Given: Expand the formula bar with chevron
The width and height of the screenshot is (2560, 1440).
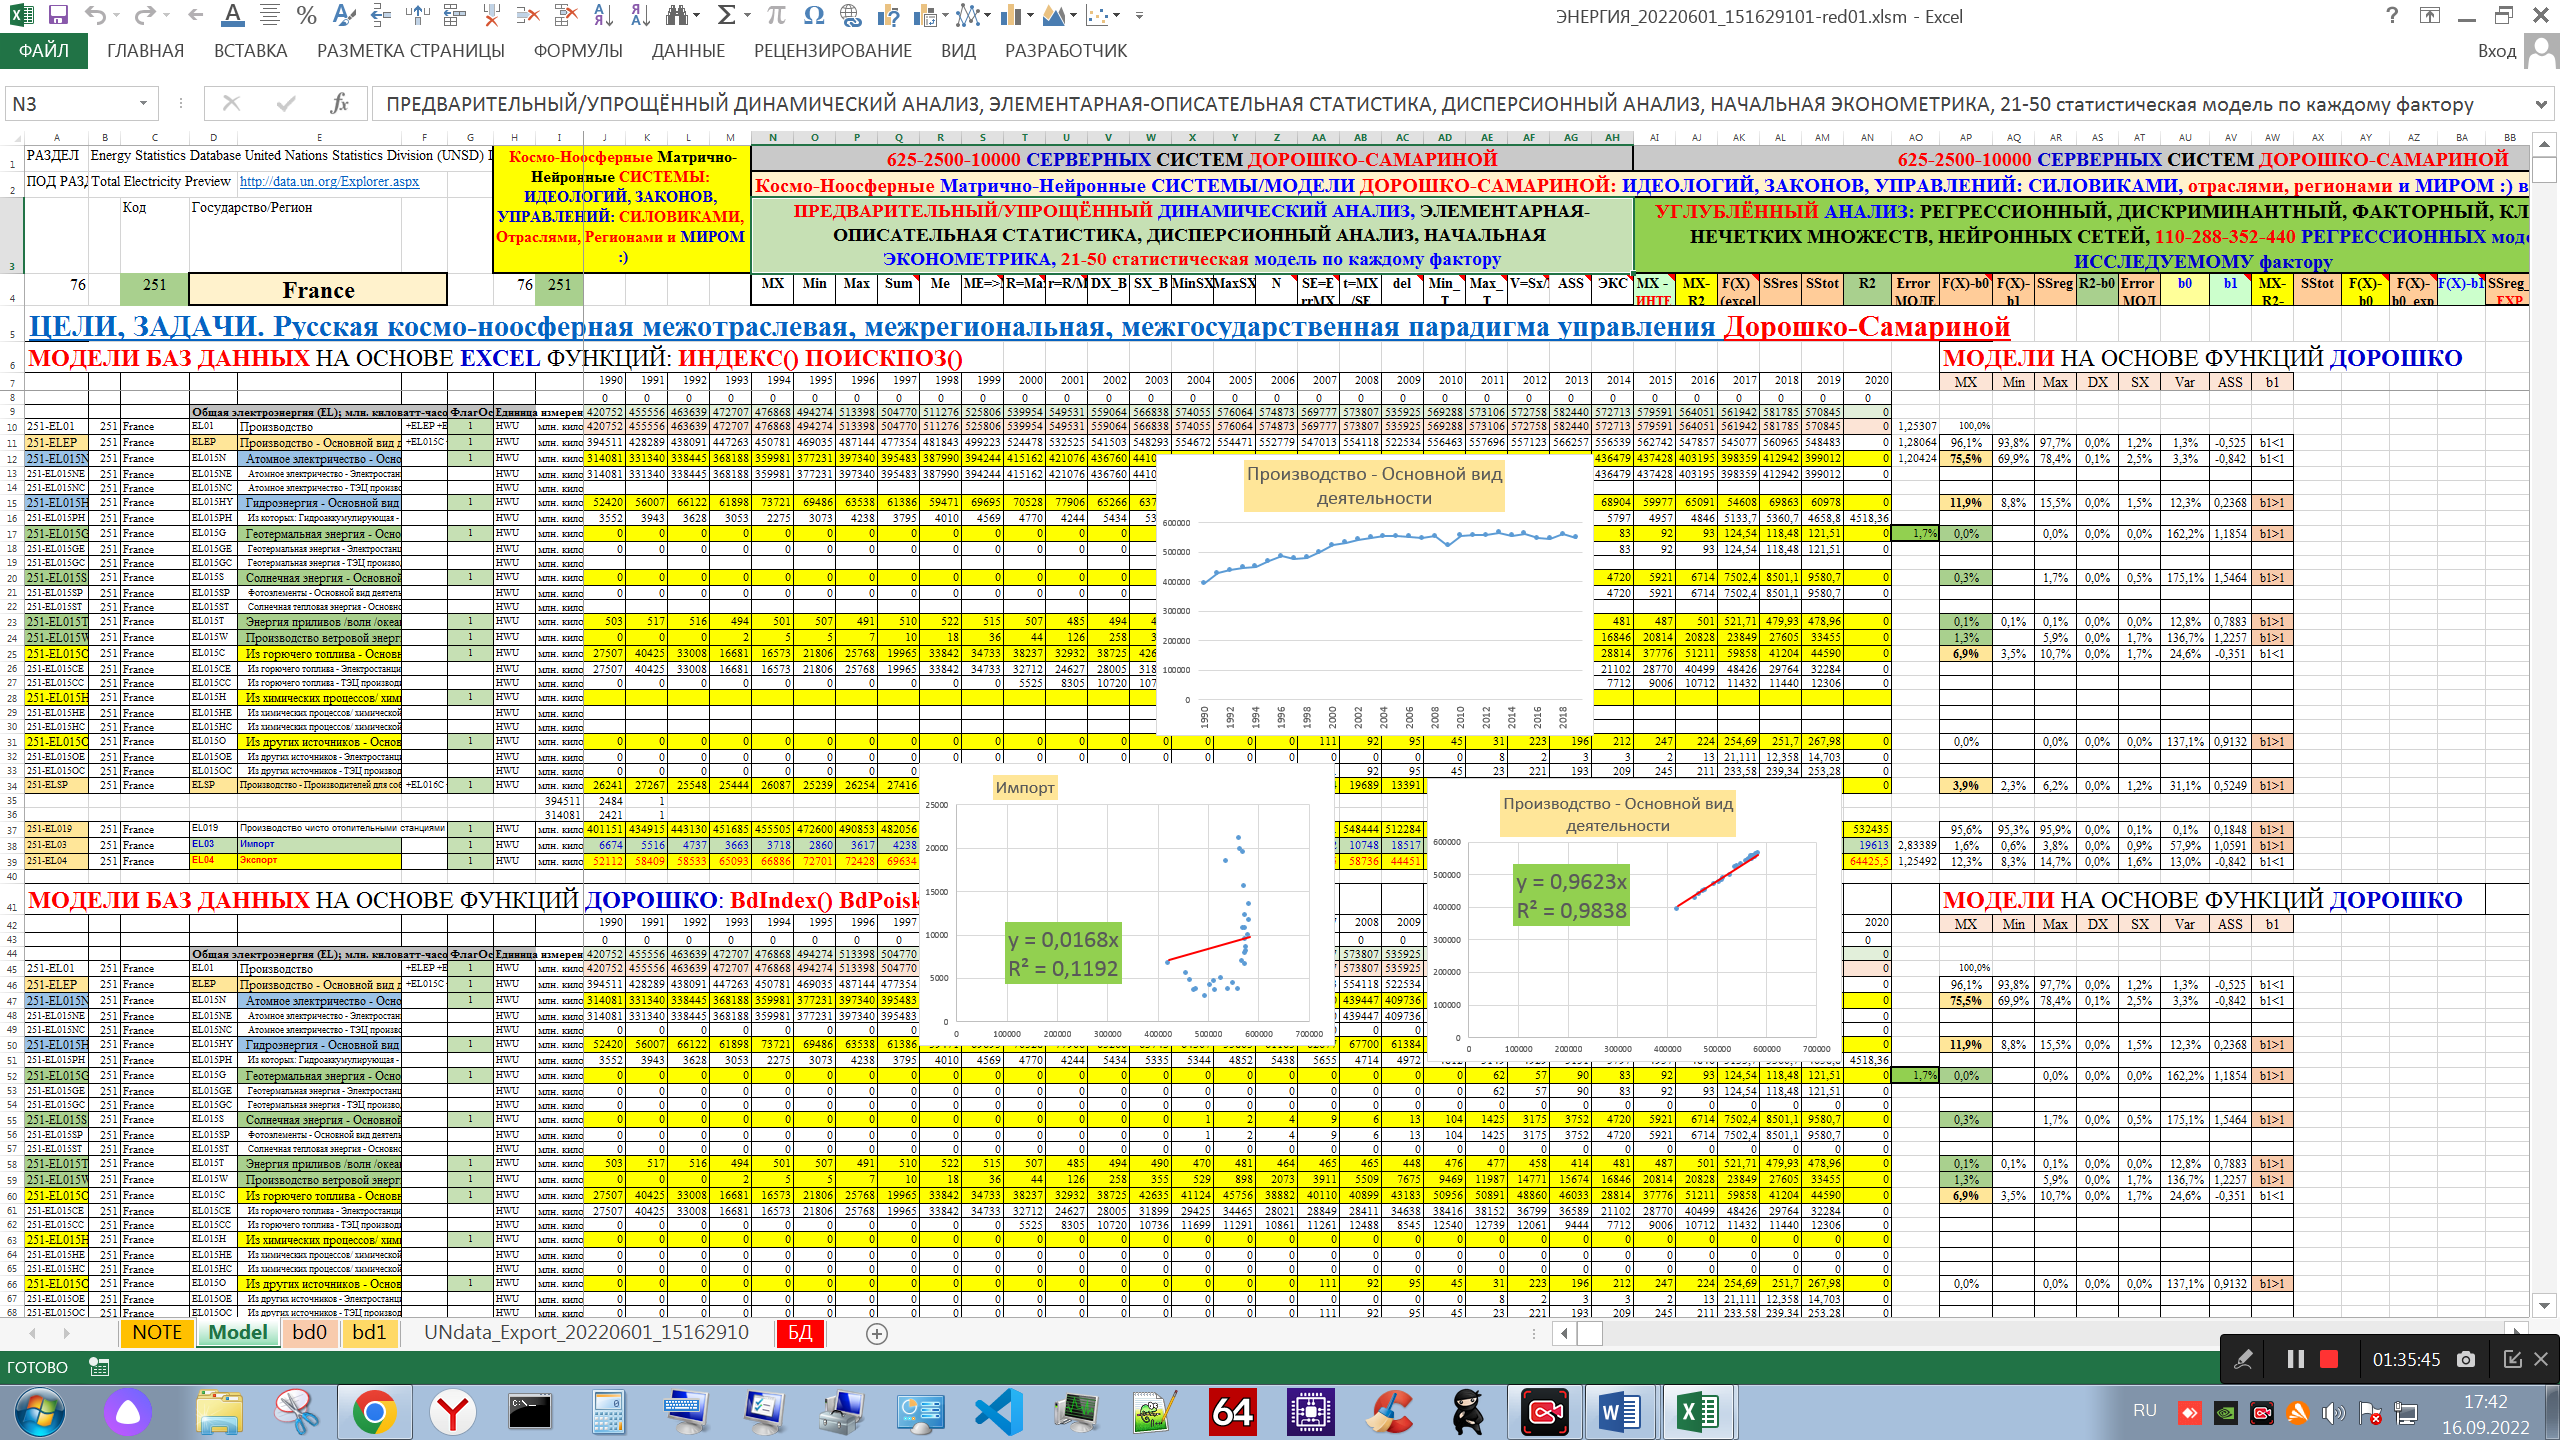Looking at the screenshot, I should click(x=2541, y=104).
